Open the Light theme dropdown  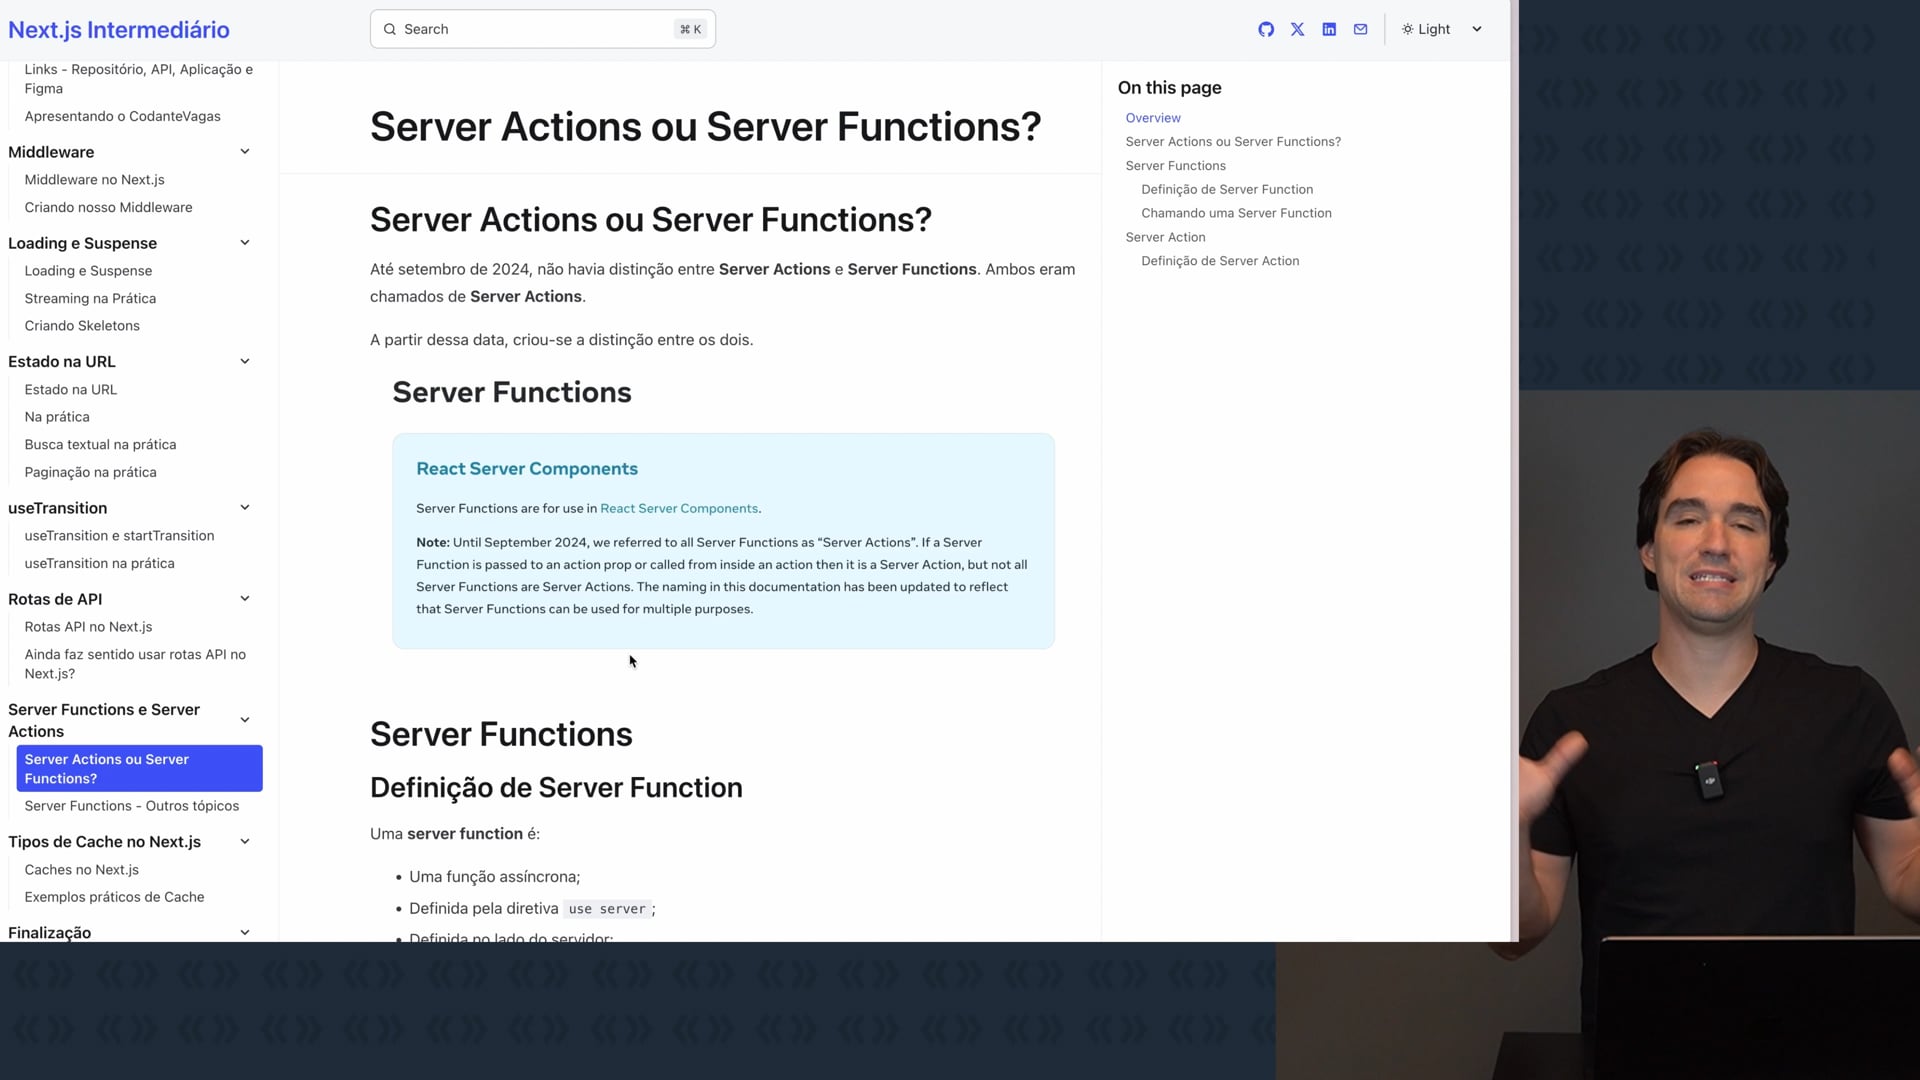pos(1441,29)
